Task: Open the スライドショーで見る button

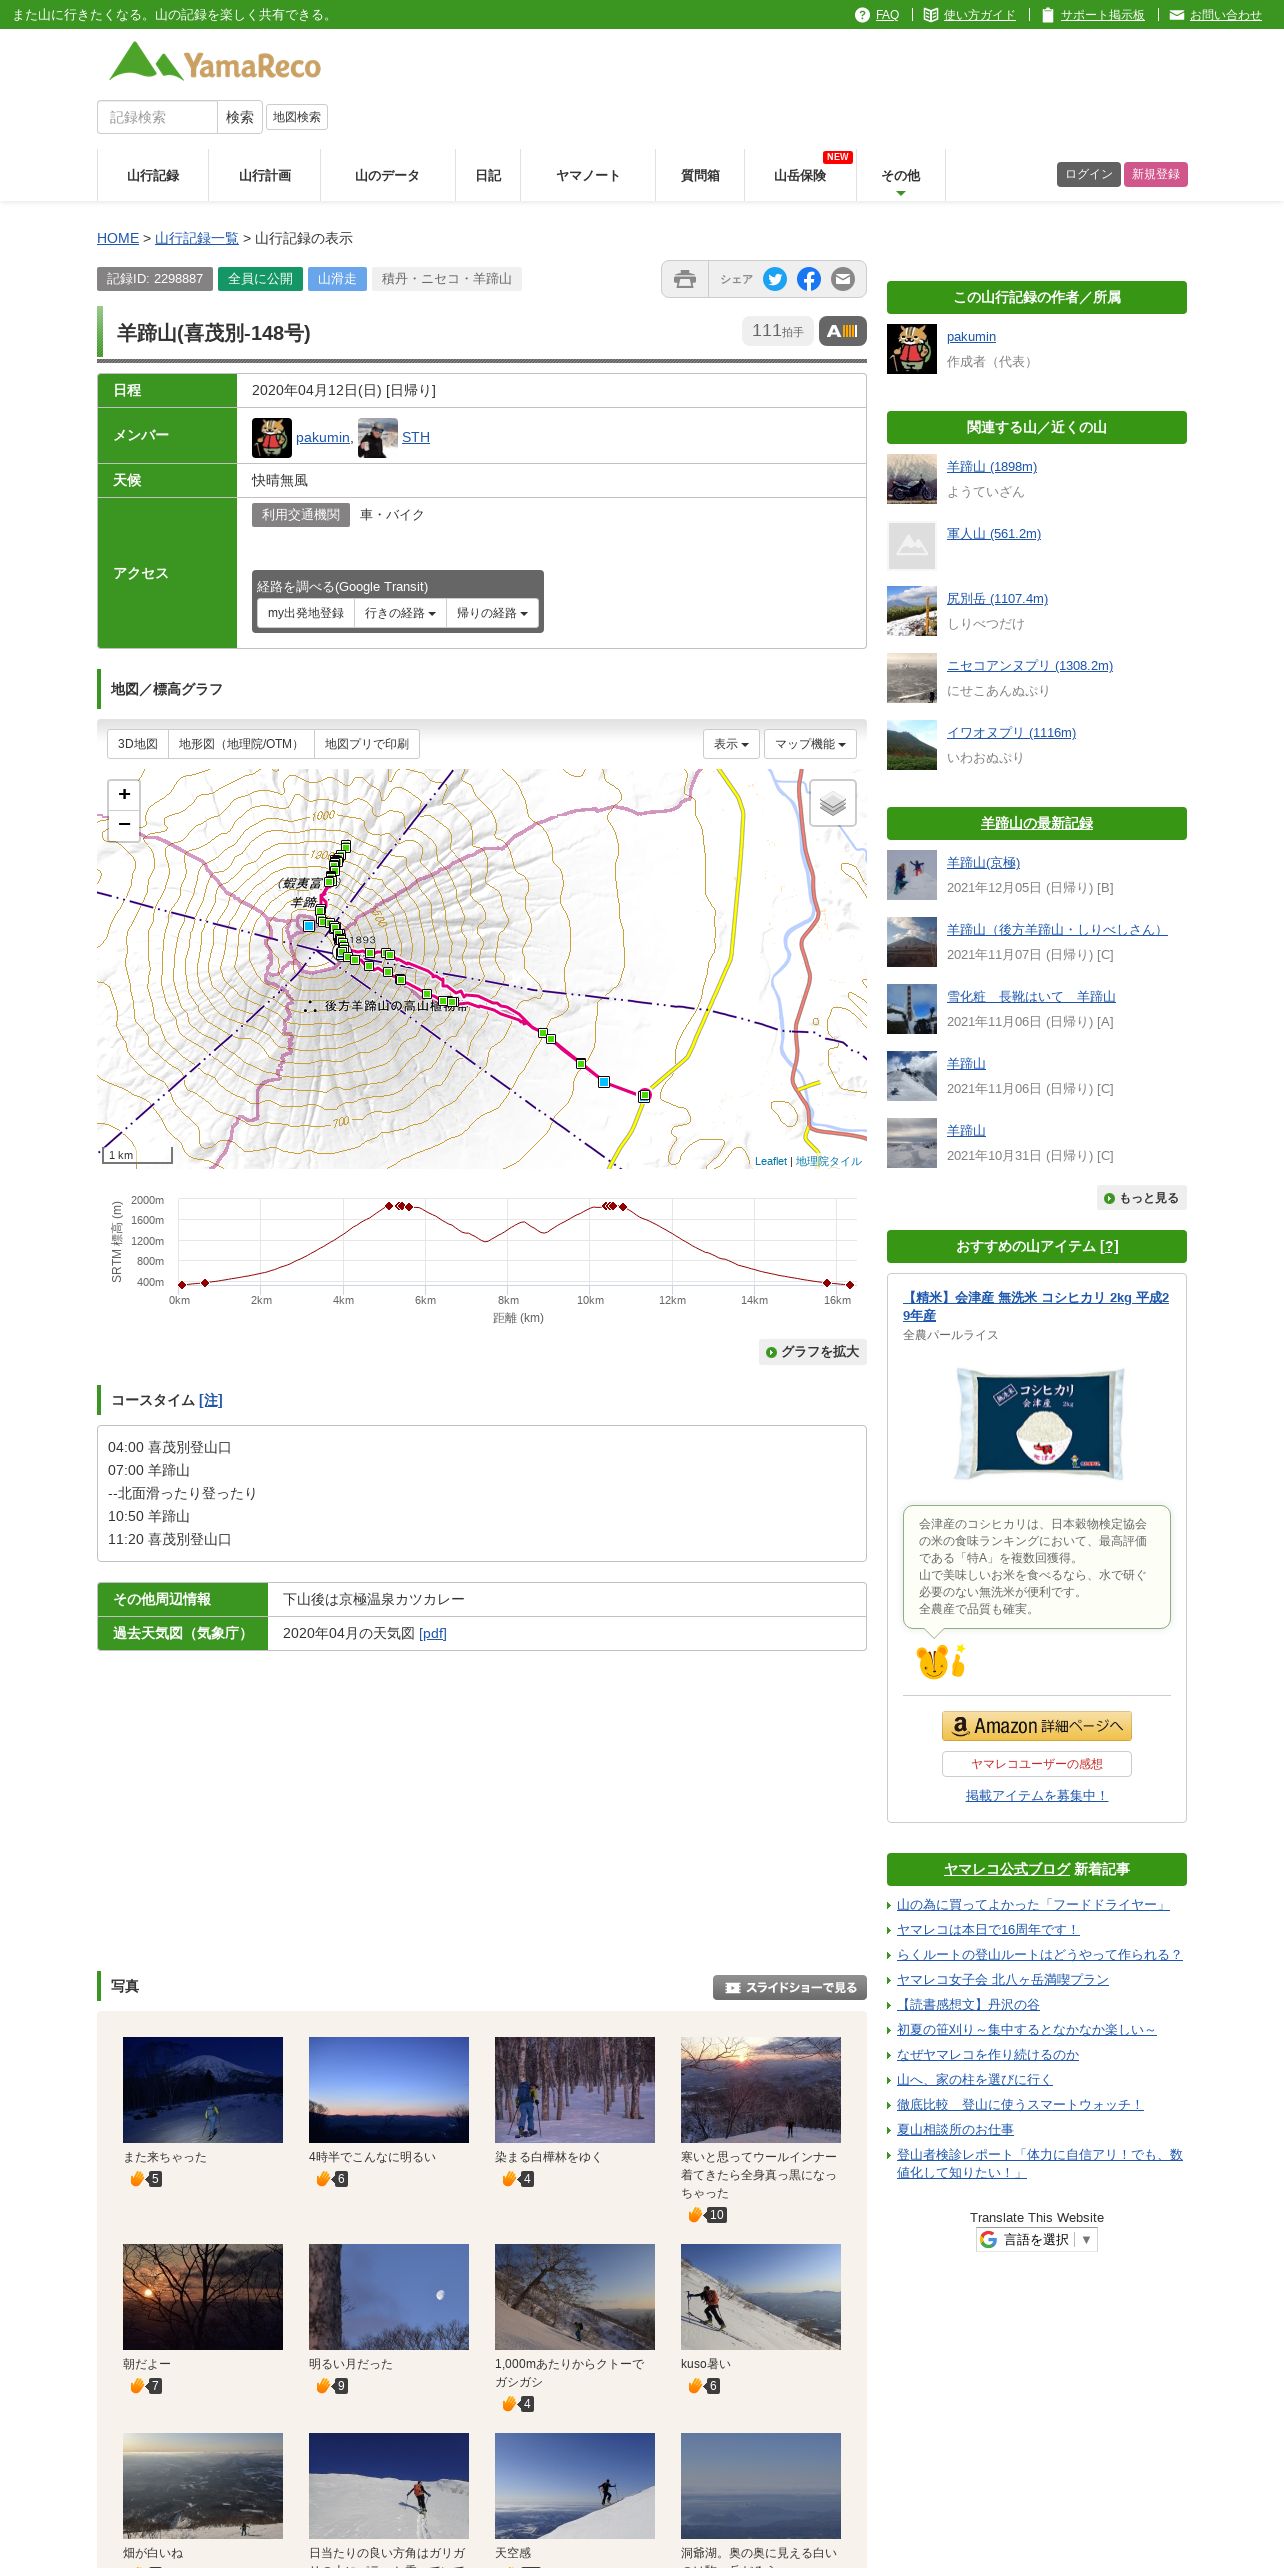Action: point(790,1987)
